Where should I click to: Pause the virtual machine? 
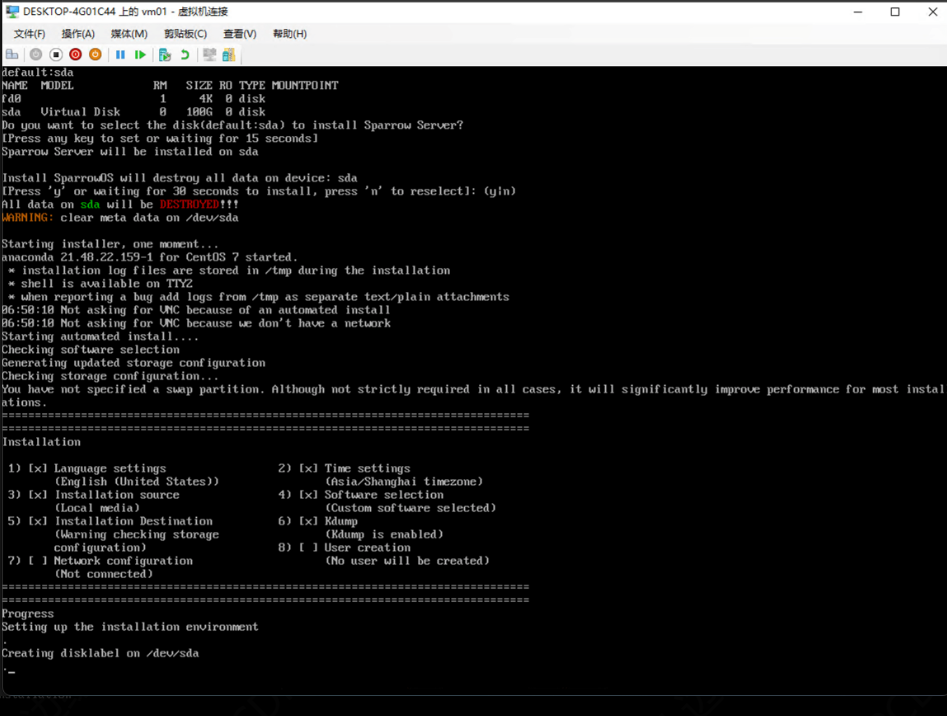point(120,55)
